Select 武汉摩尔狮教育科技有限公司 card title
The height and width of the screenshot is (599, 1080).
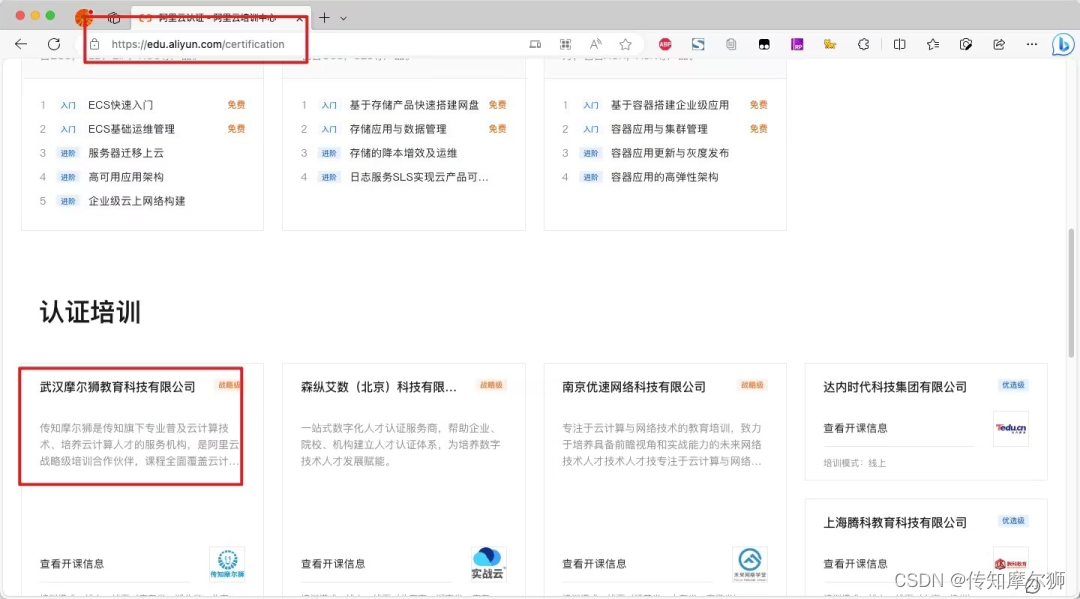[x=118, y=387]
